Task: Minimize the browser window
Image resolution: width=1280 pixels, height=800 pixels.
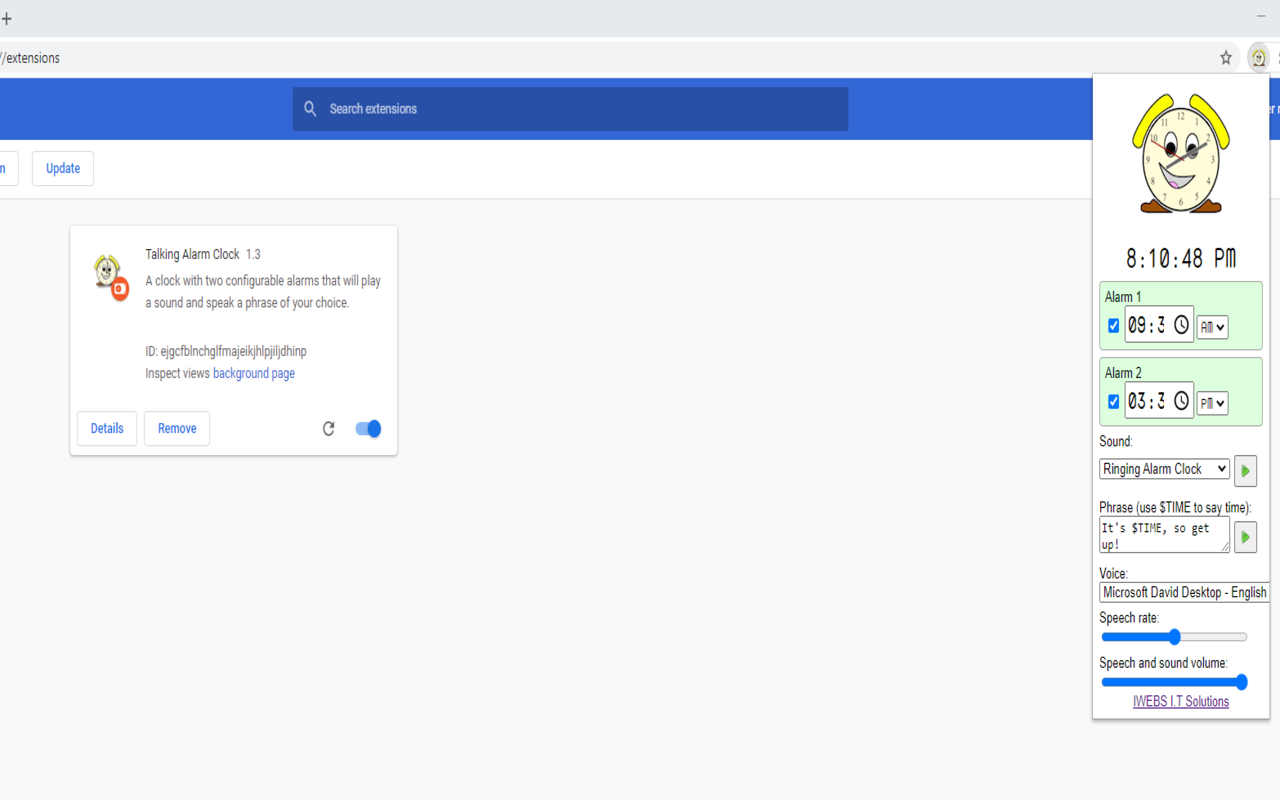Action: pos(1261,17)
